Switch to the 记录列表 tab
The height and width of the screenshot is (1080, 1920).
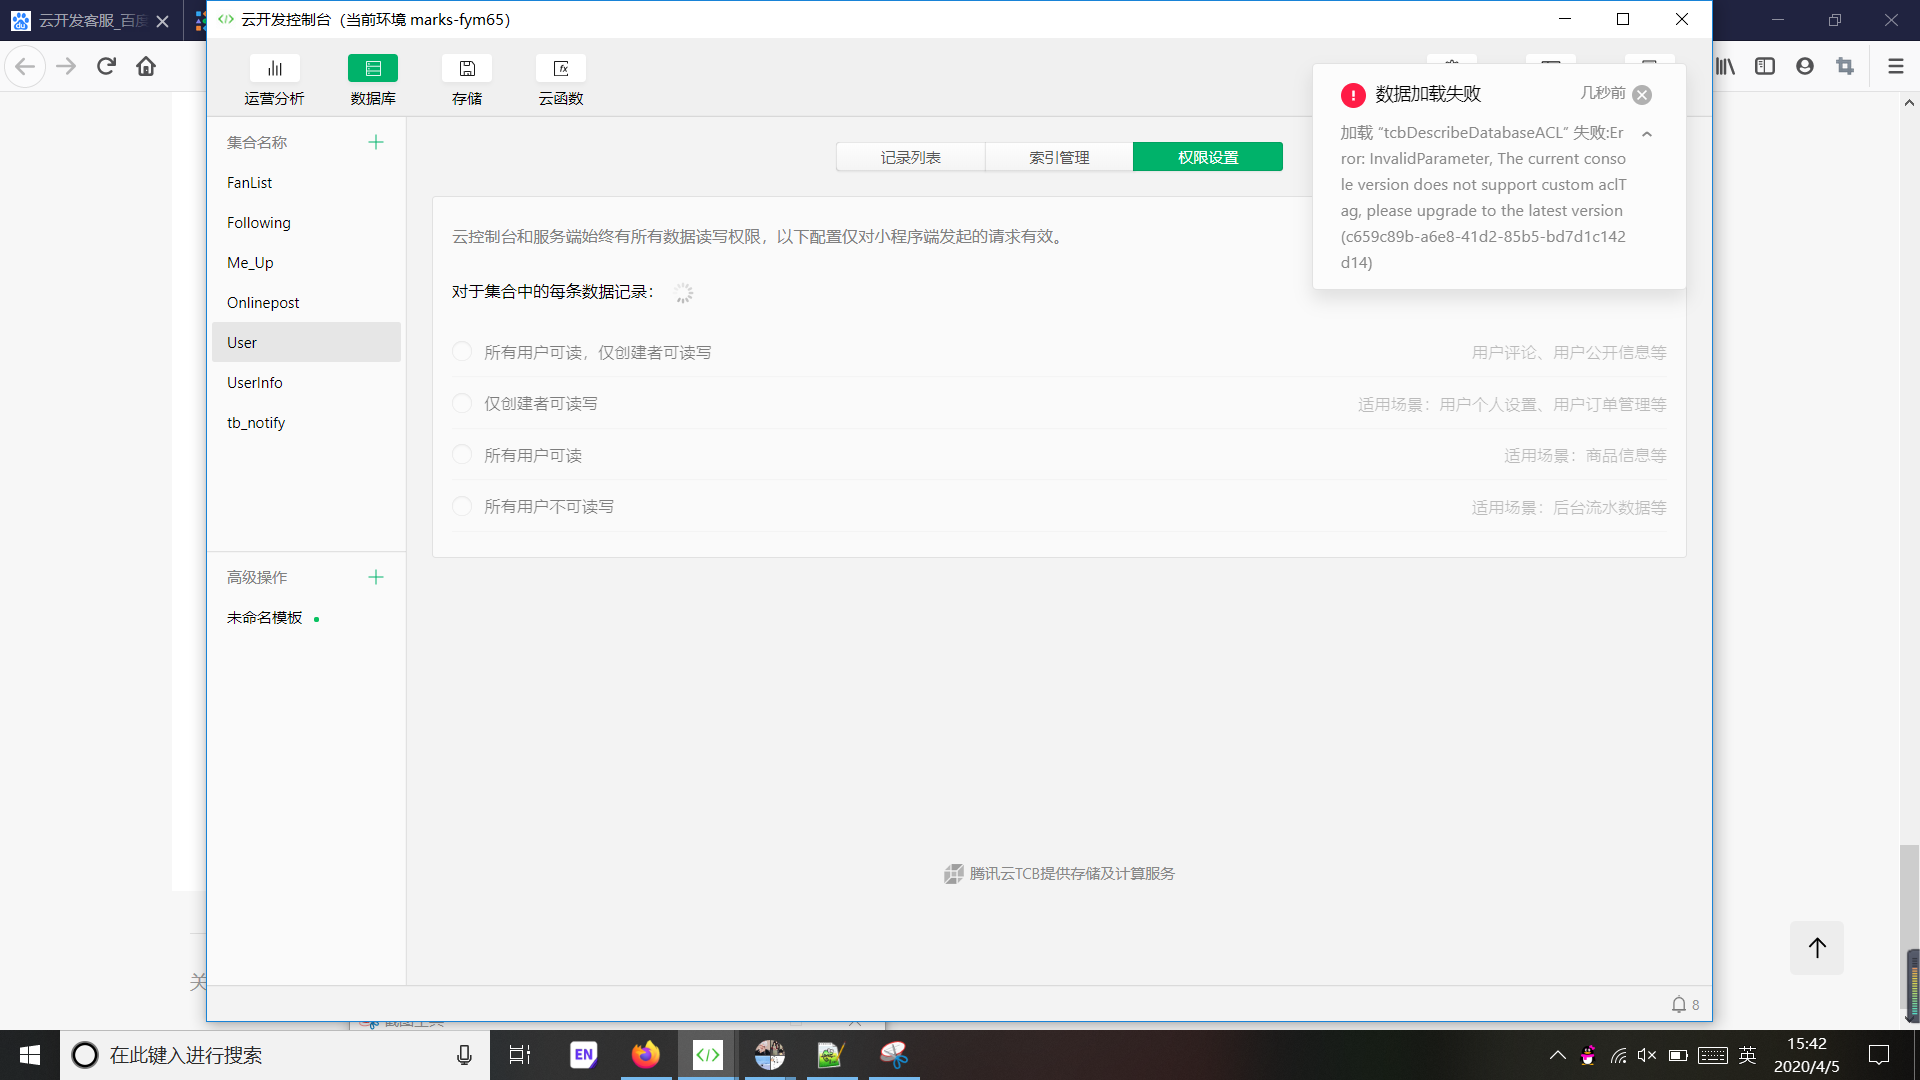[910, 157]
